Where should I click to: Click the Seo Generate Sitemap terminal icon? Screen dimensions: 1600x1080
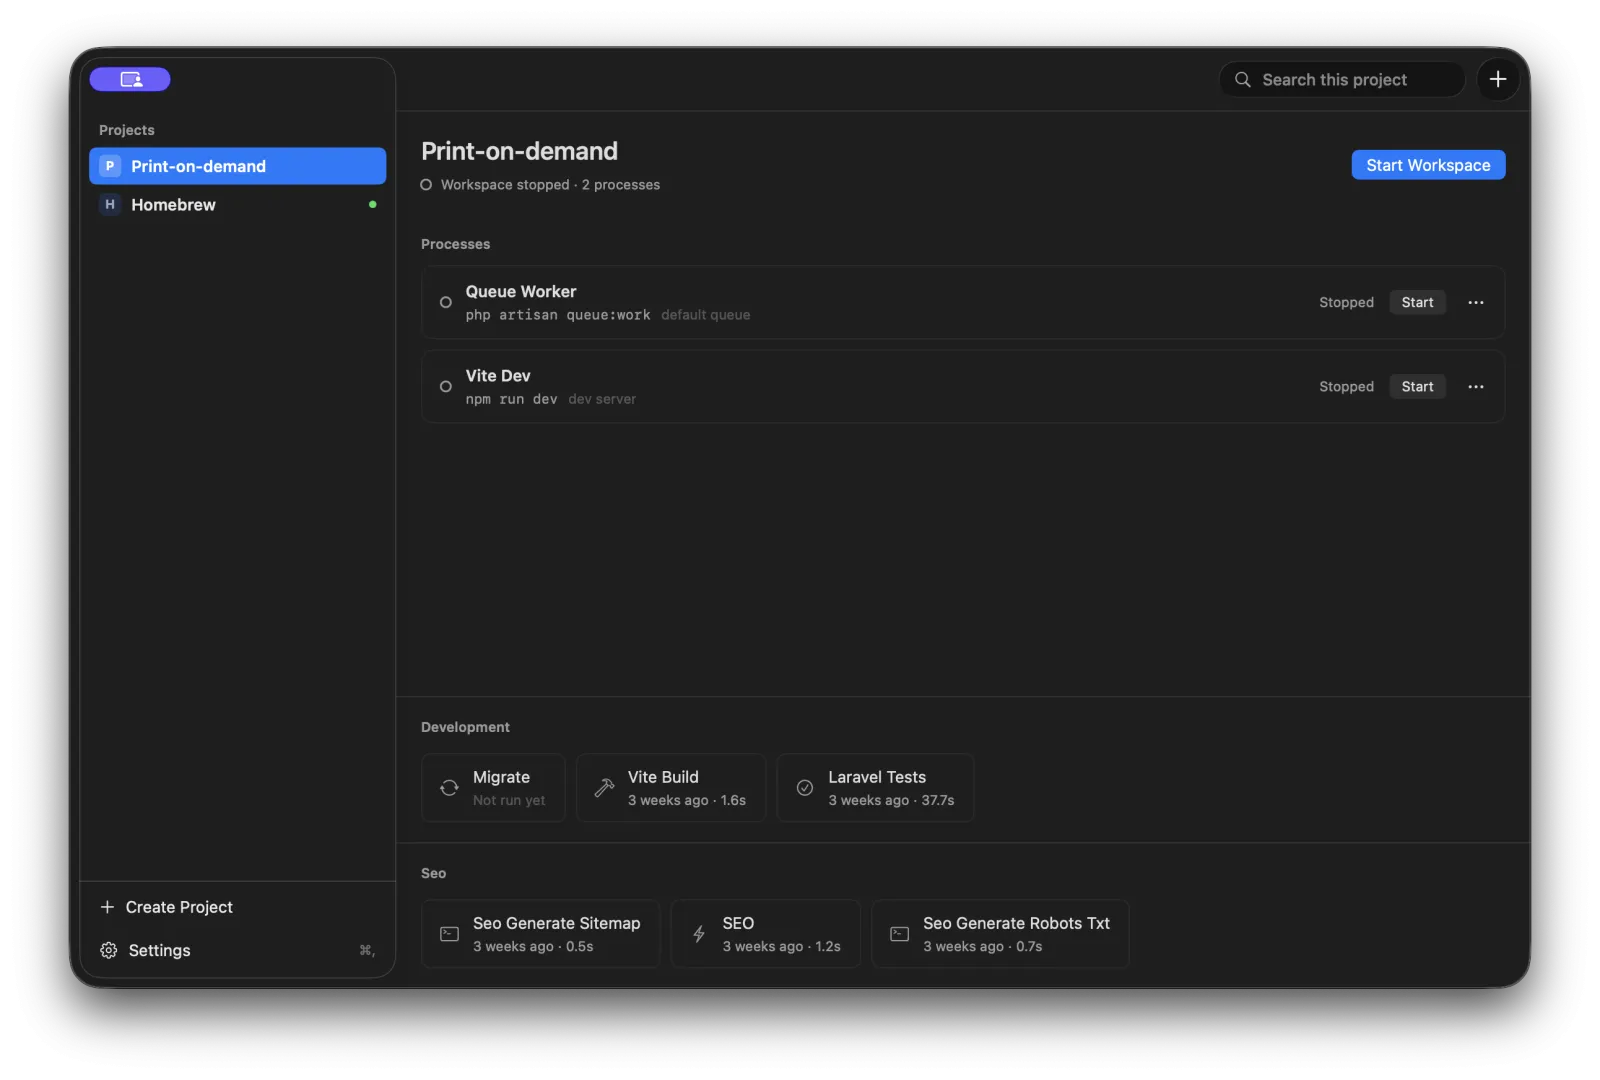click(450, 934)
